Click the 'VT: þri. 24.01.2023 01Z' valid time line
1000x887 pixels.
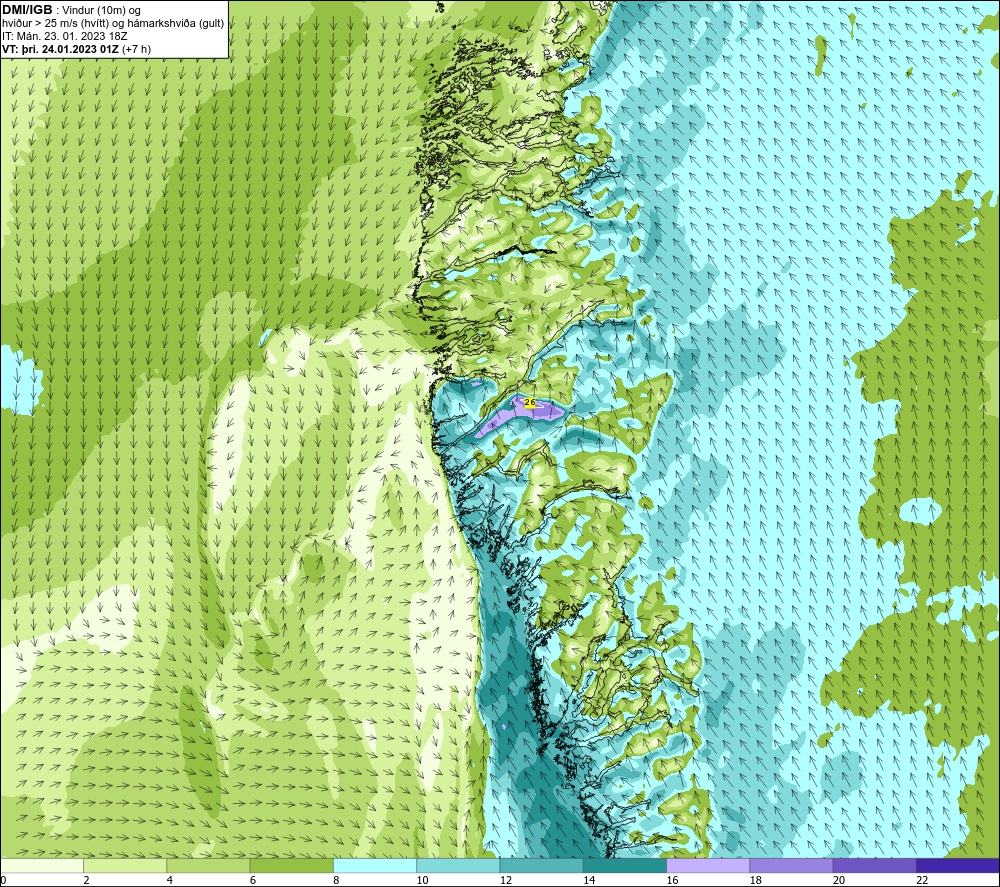[x=77, y=49]
